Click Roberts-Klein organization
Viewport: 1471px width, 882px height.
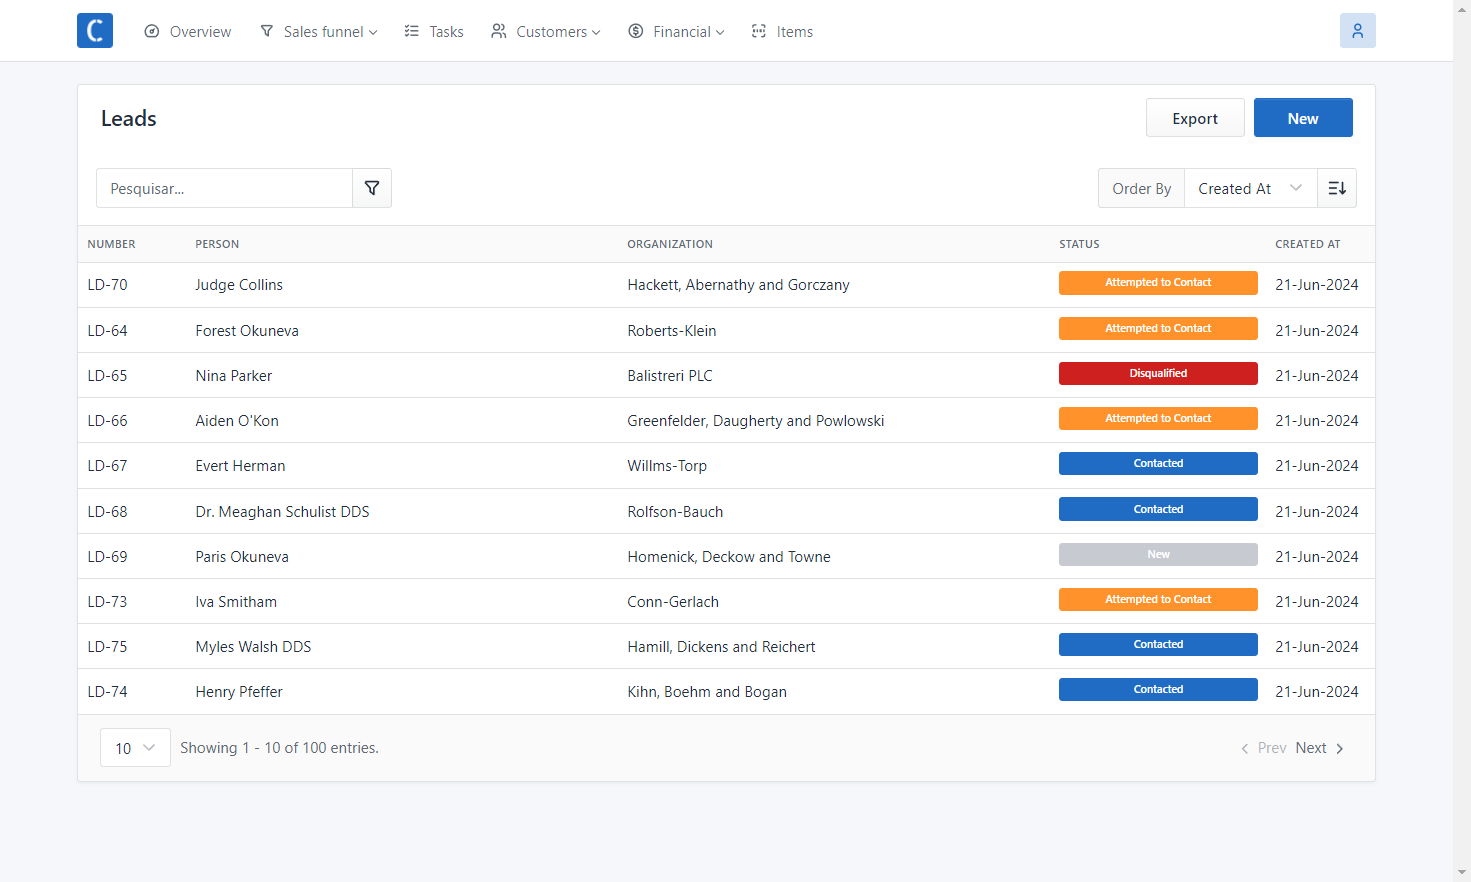click(x=672, y=331)
